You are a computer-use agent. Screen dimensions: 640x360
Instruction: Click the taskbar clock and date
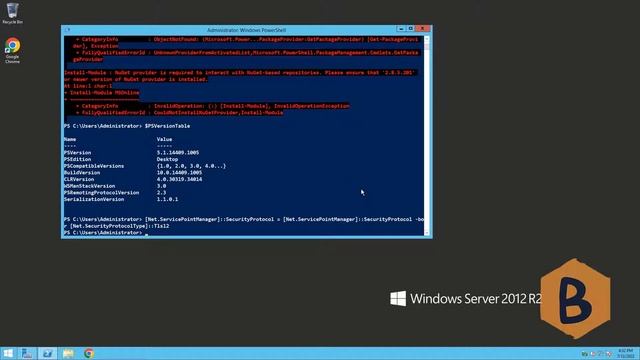coord(625,353)
